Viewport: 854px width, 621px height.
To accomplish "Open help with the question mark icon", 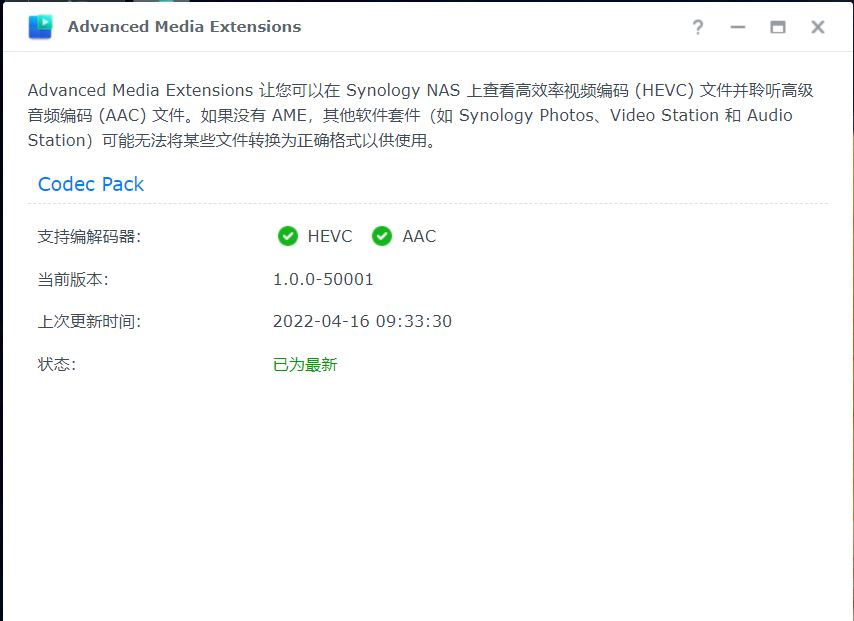I will coord(698,27).
